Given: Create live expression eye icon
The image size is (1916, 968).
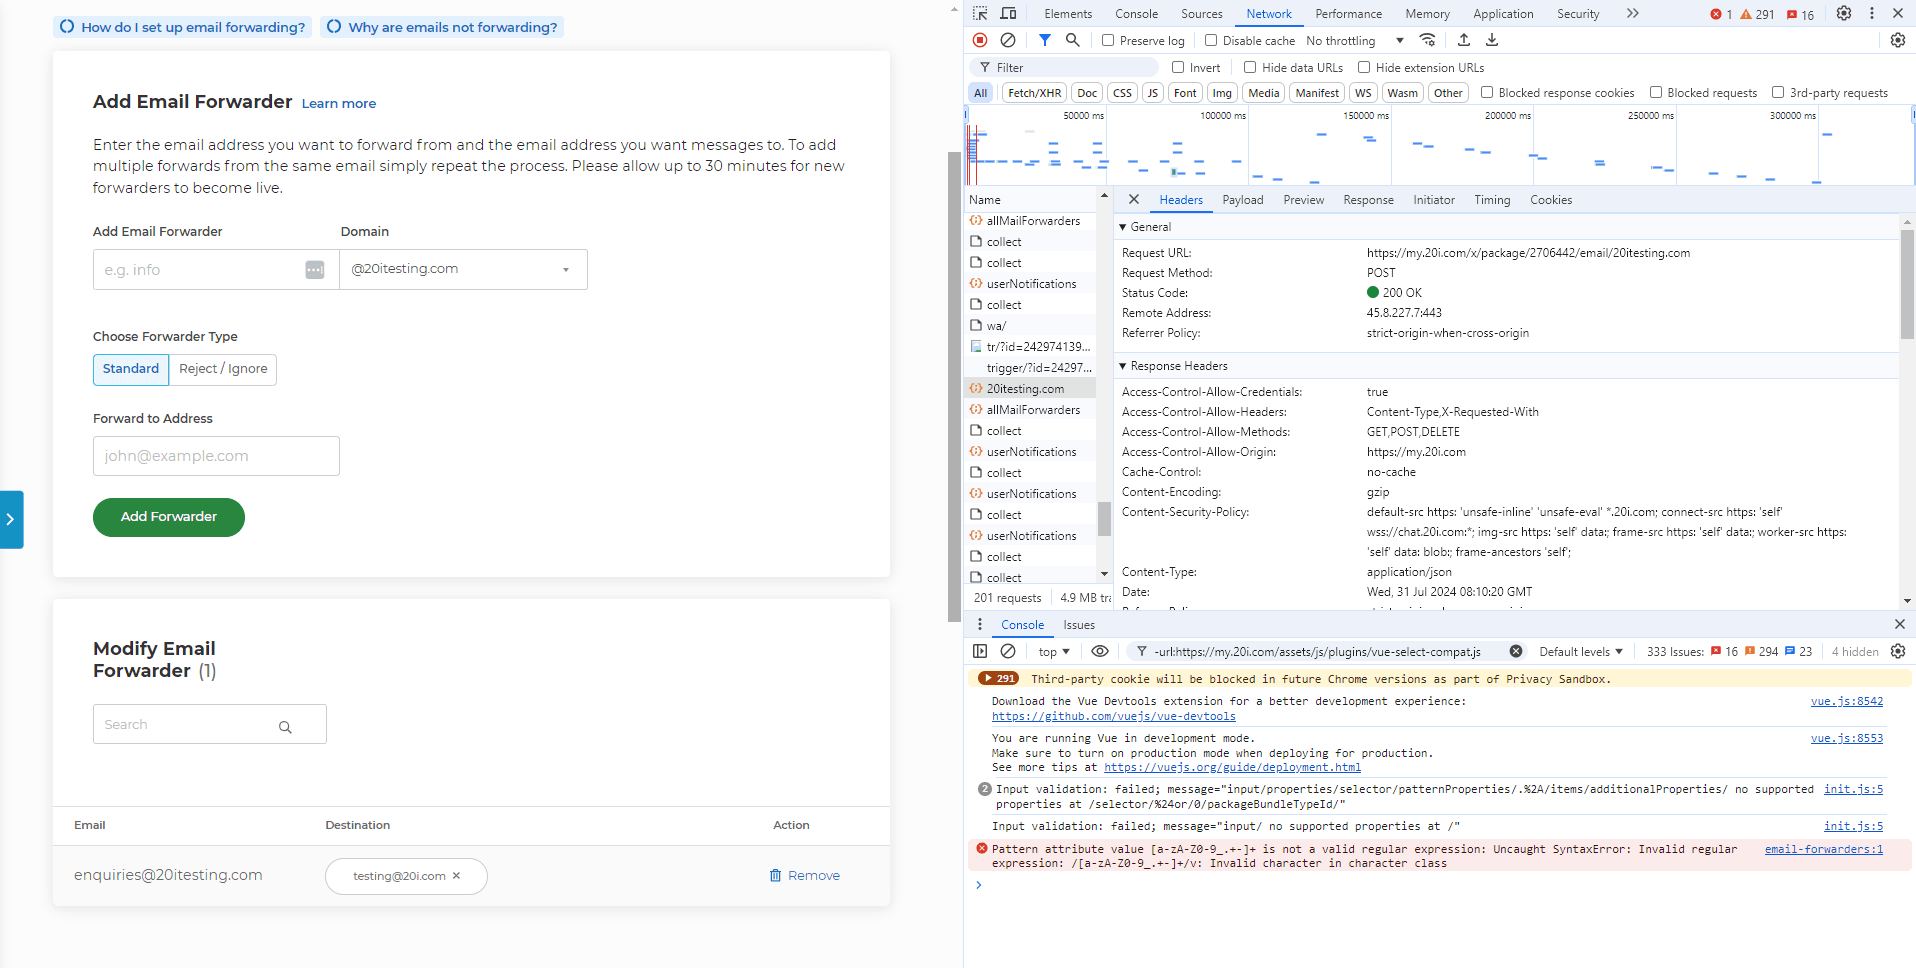Looking at the screenshot, I should tap(1100, 651).
